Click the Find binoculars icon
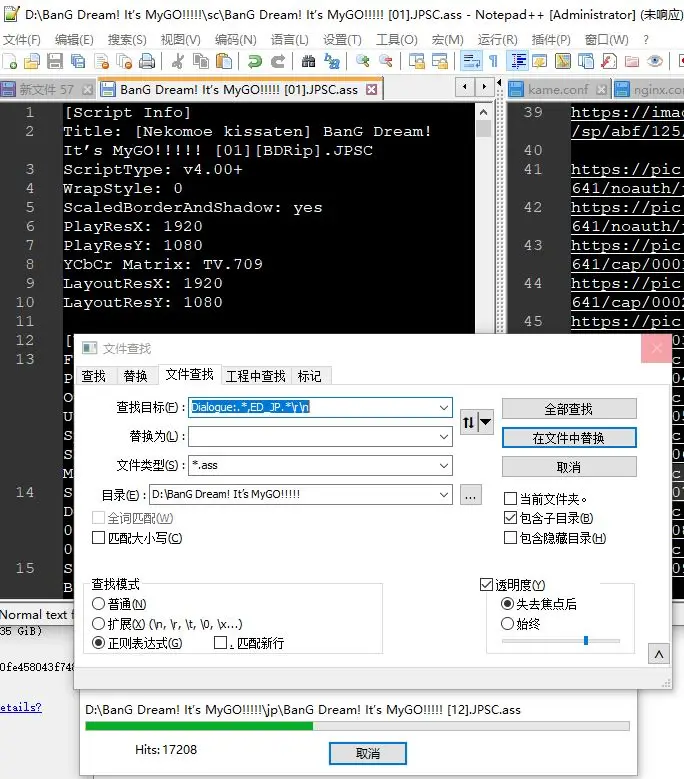684x779 pixels. click(308, 62)
